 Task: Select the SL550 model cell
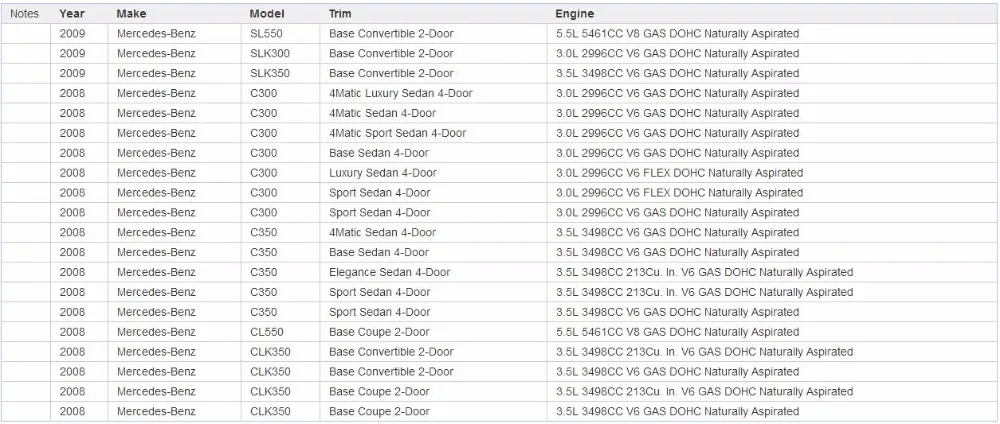coord(280,34)
